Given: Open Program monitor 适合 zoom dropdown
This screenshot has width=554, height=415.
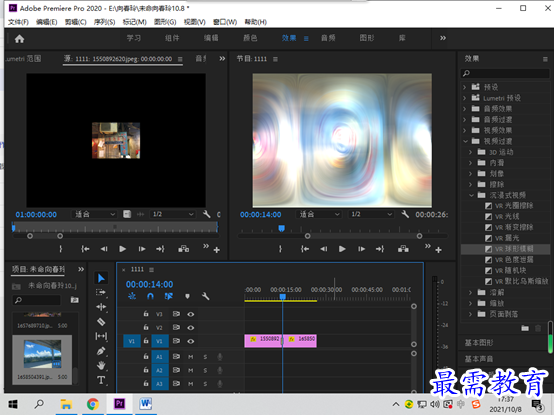Looking at the screenshot, I should point(319,214).
